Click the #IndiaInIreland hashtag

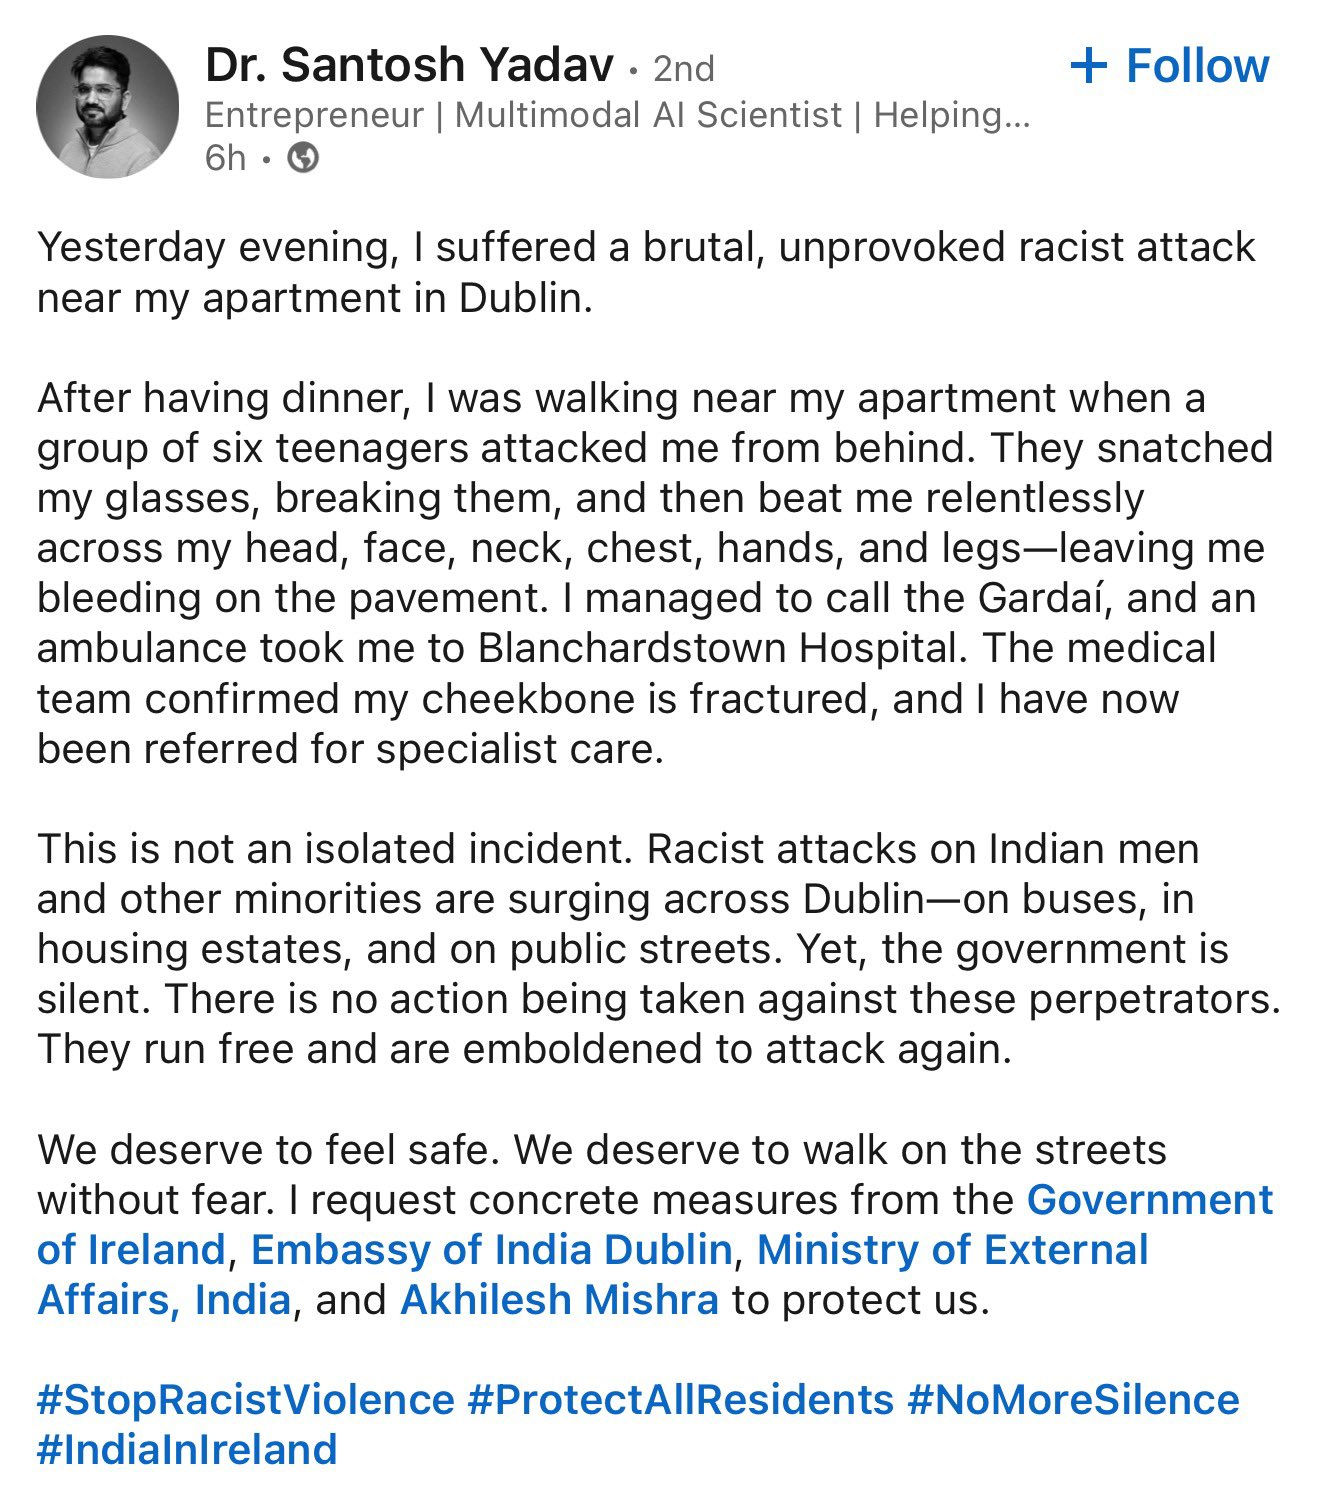click(187, 1450)
